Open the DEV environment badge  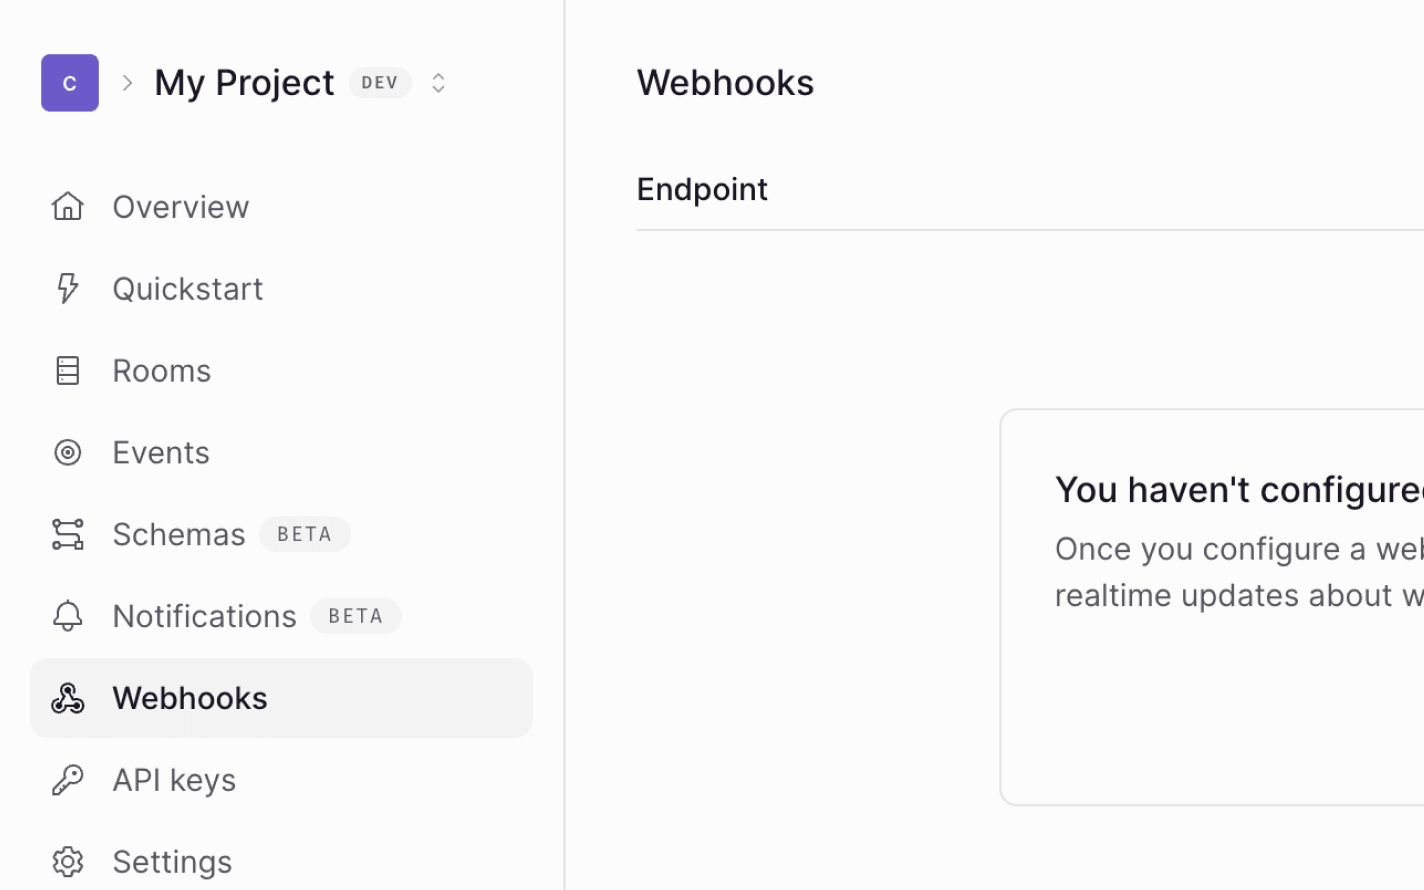pyautogui.click(x=380, y=83)
